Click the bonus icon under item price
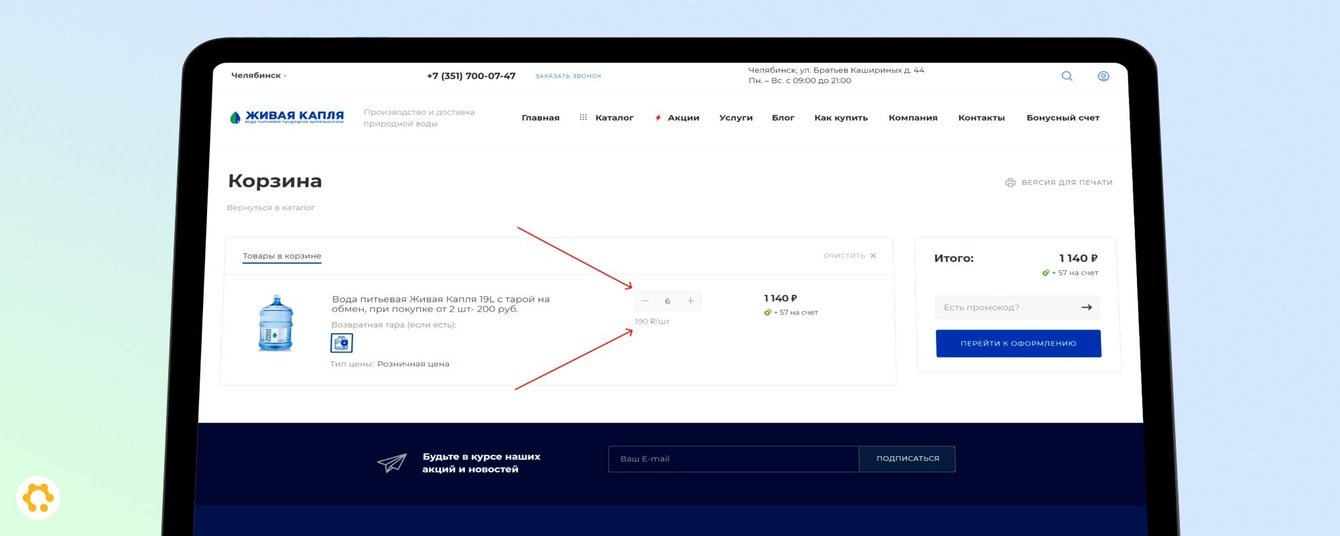 pyautogui.click(x=768, y=312)
